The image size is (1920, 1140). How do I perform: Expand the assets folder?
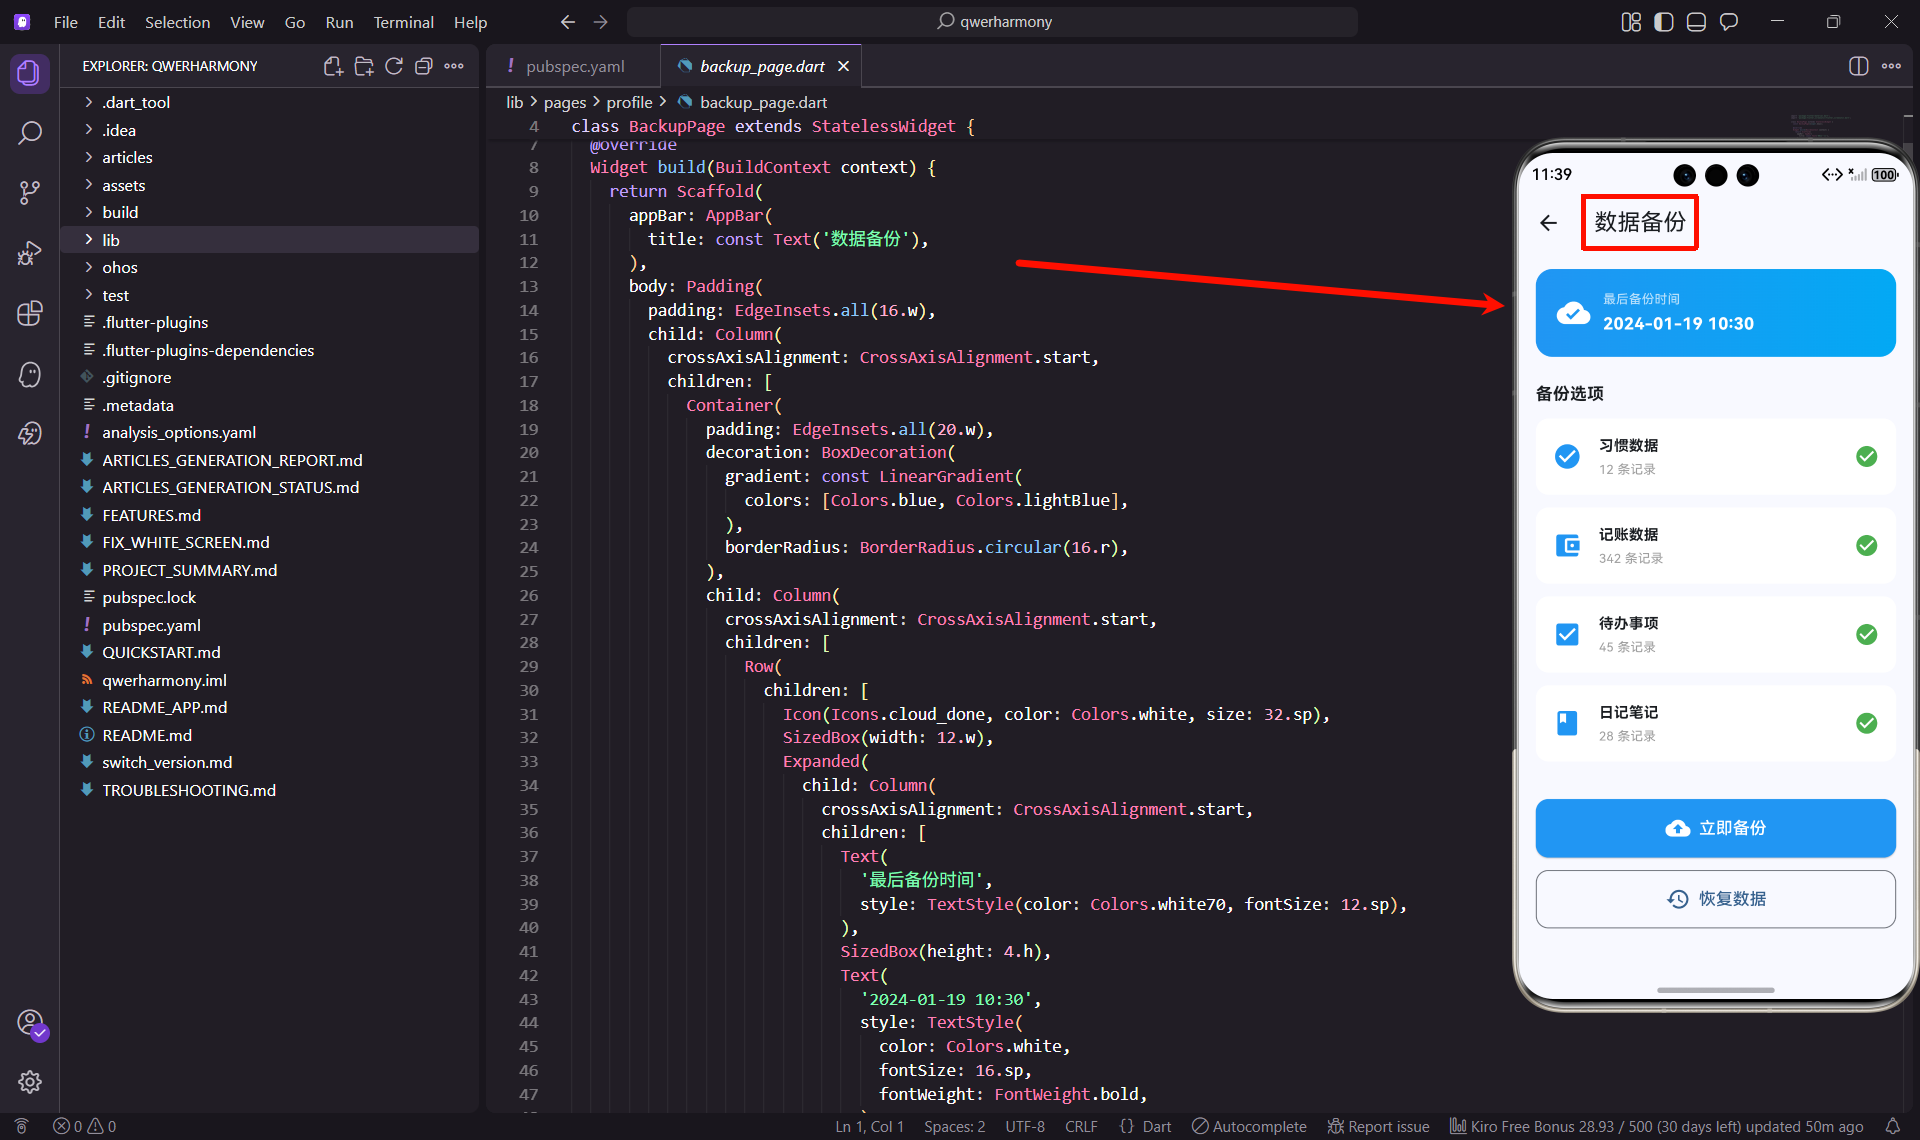point(123,185)
